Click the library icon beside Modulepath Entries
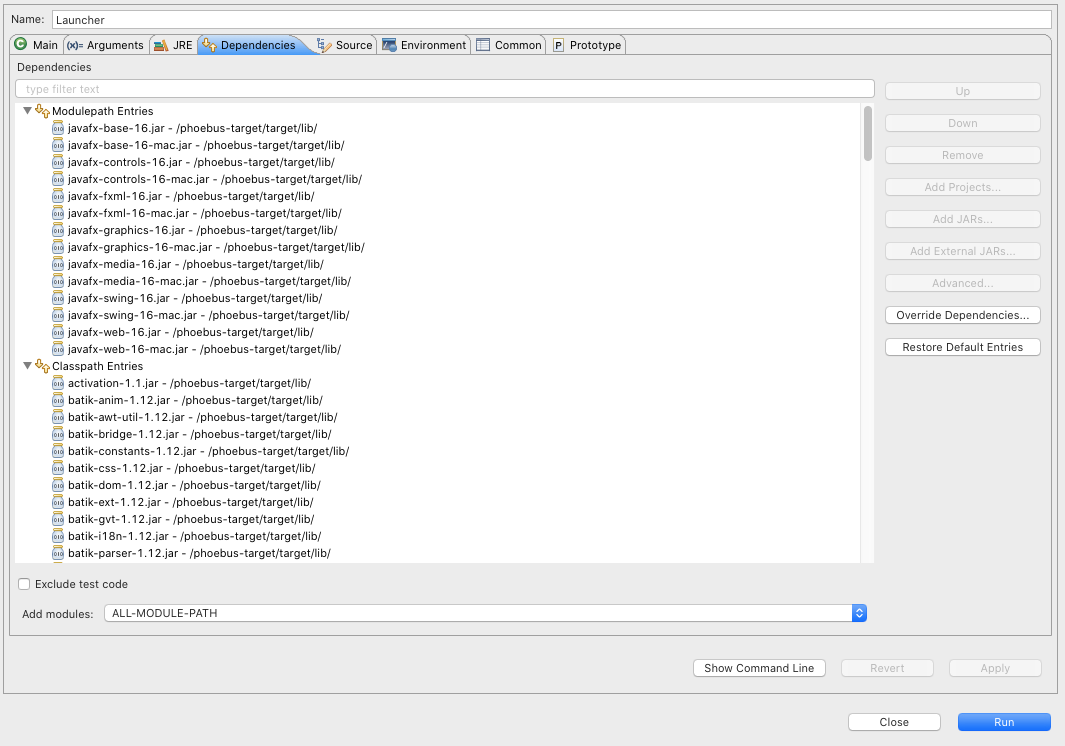 pyautogui.click(x=42, y=111)
